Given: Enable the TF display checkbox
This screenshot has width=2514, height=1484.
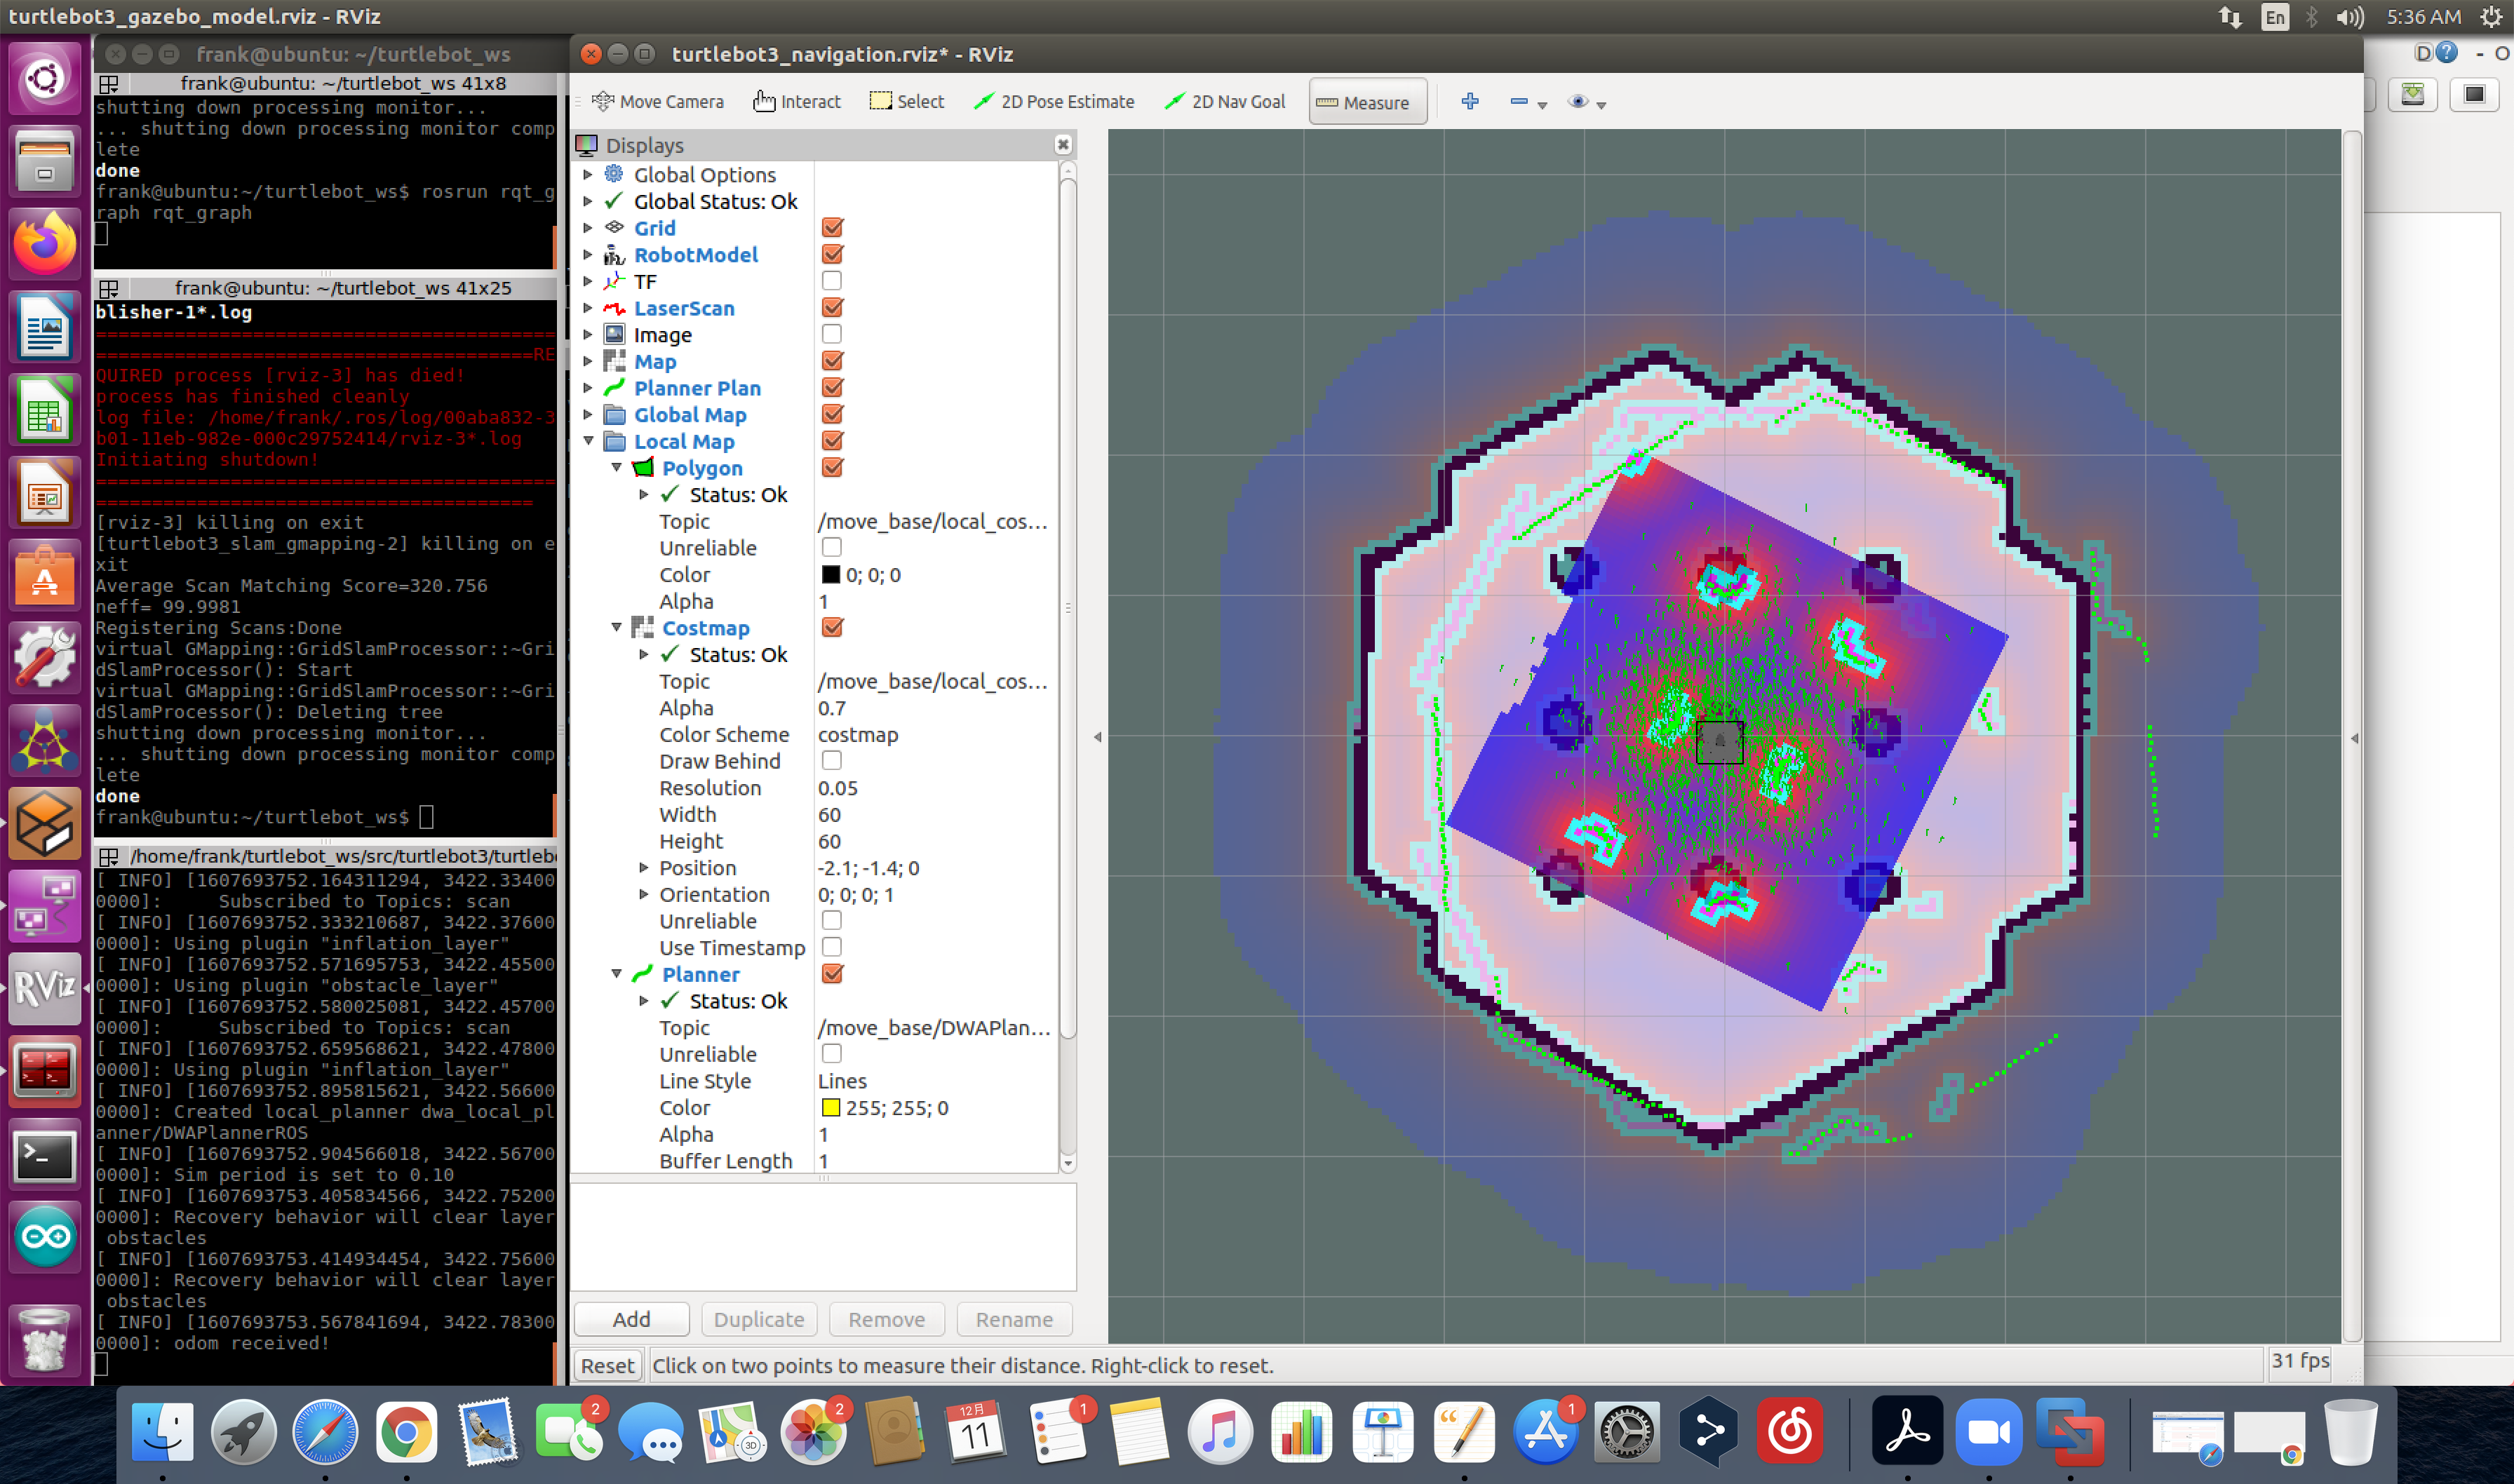Looking at the screenshot, I should [x=831, y=281].
